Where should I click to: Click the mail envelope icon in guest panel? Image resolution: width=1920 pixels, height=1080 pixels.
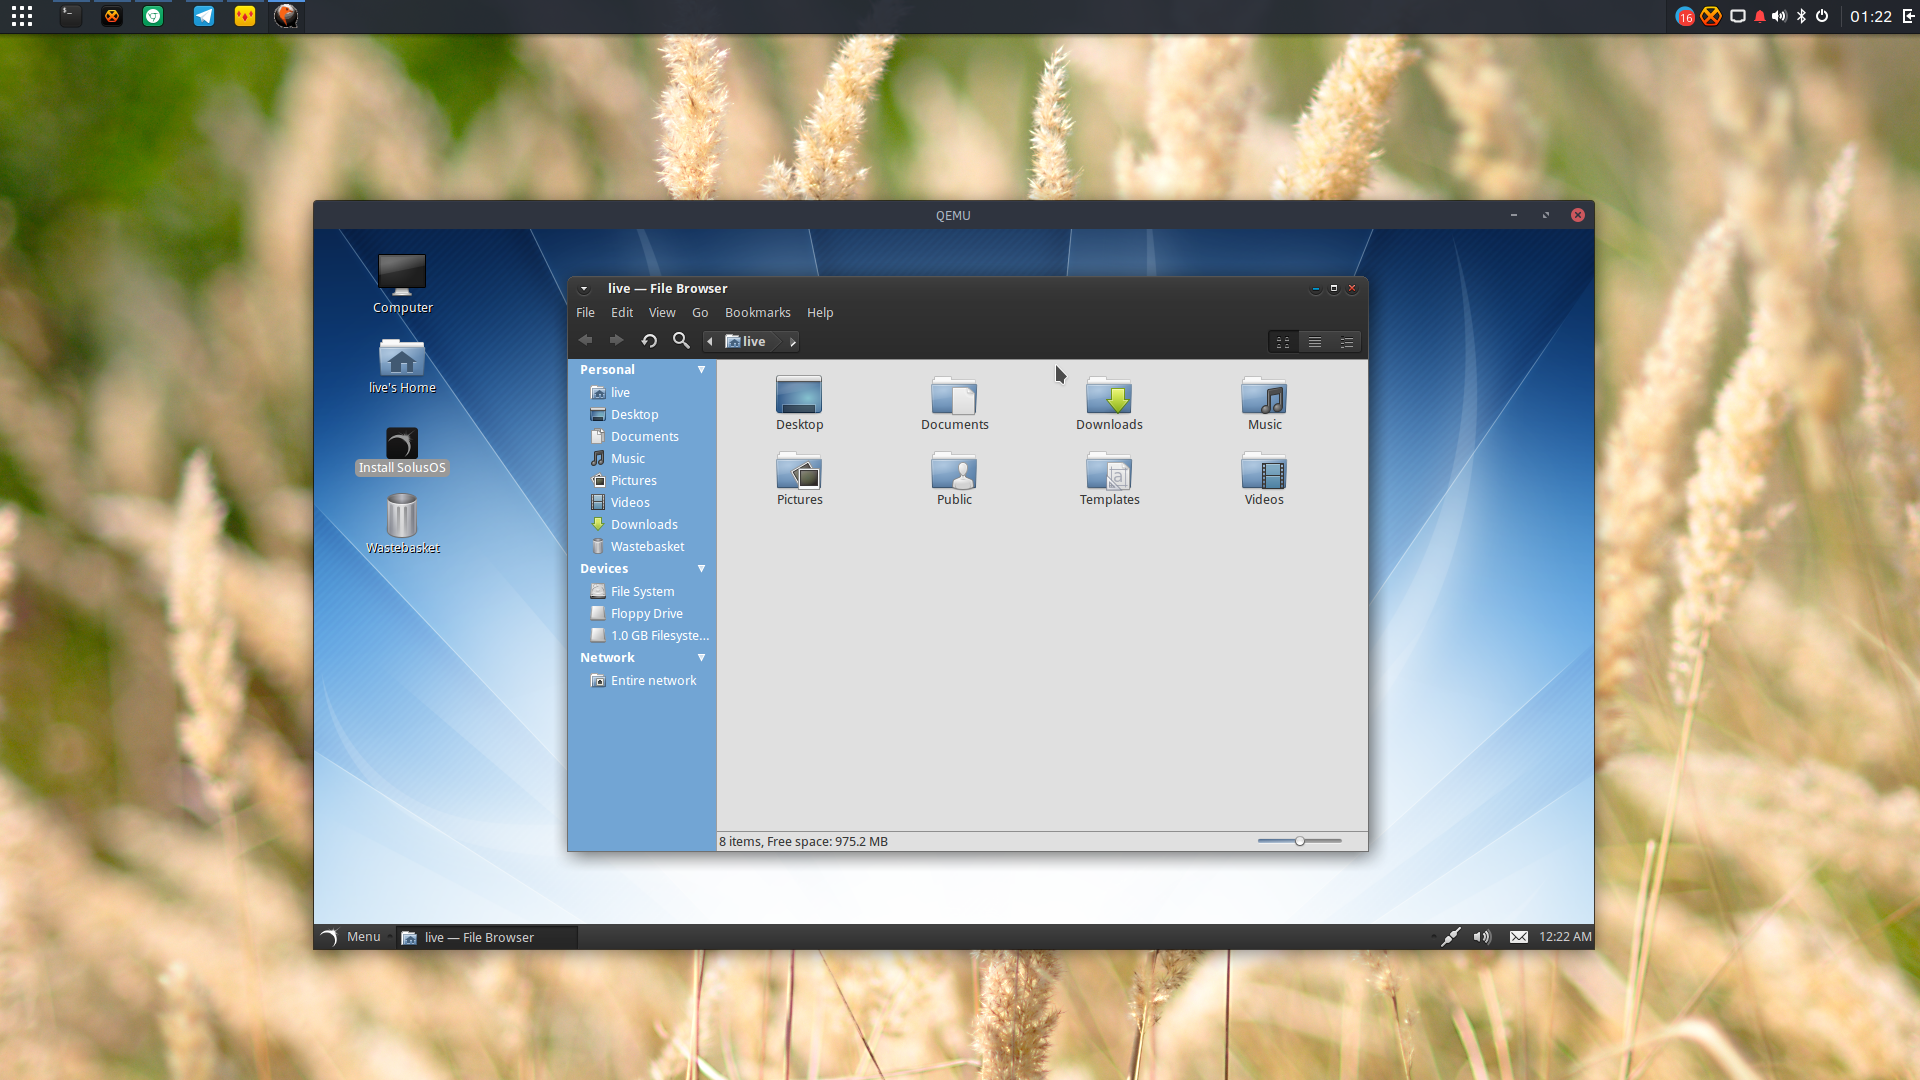pos(1518,937)
